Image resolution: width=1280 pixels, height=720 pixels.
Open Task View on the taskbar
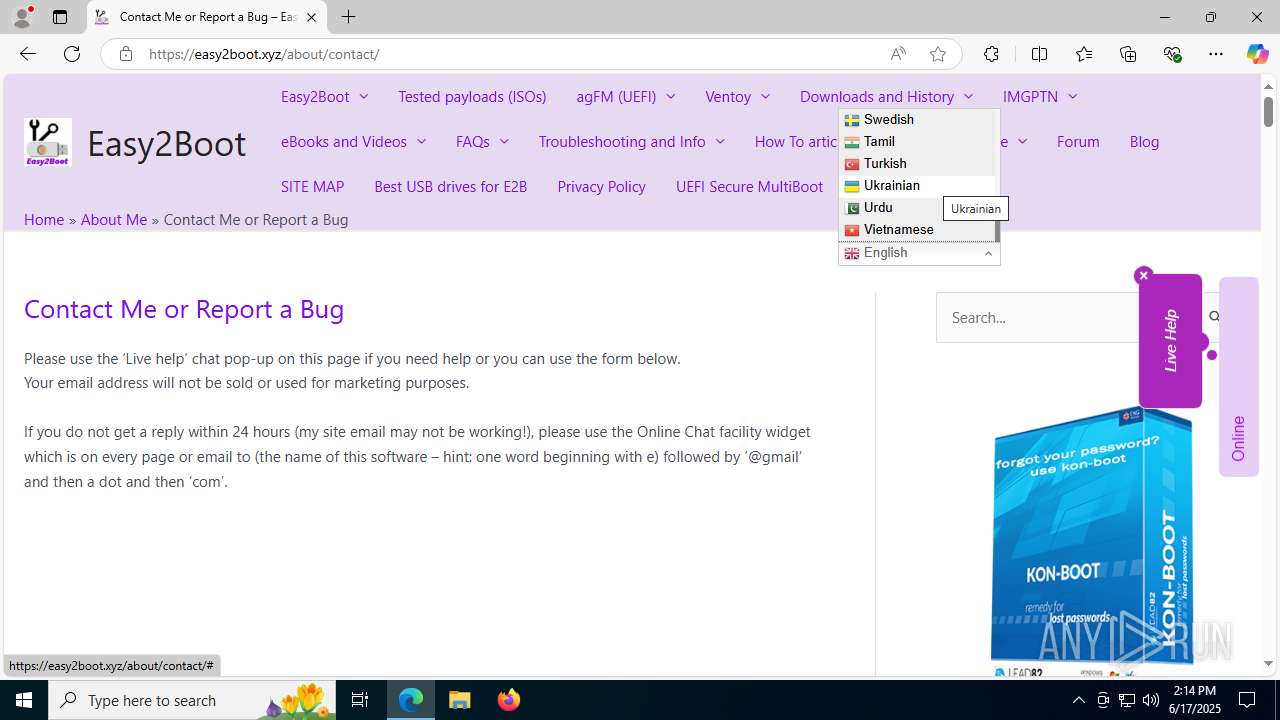(360, 700)
